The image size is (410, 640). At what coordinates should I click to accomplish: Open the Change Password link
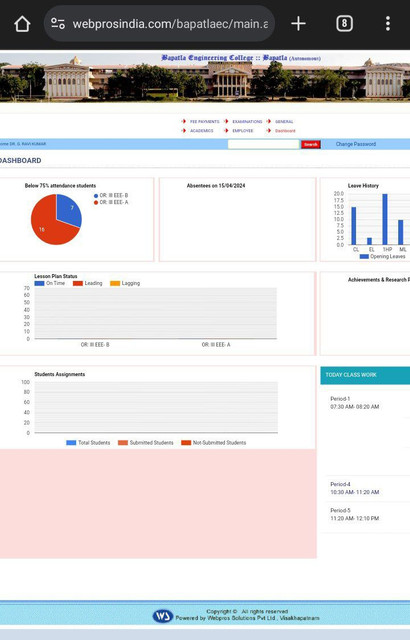point(356,144)
